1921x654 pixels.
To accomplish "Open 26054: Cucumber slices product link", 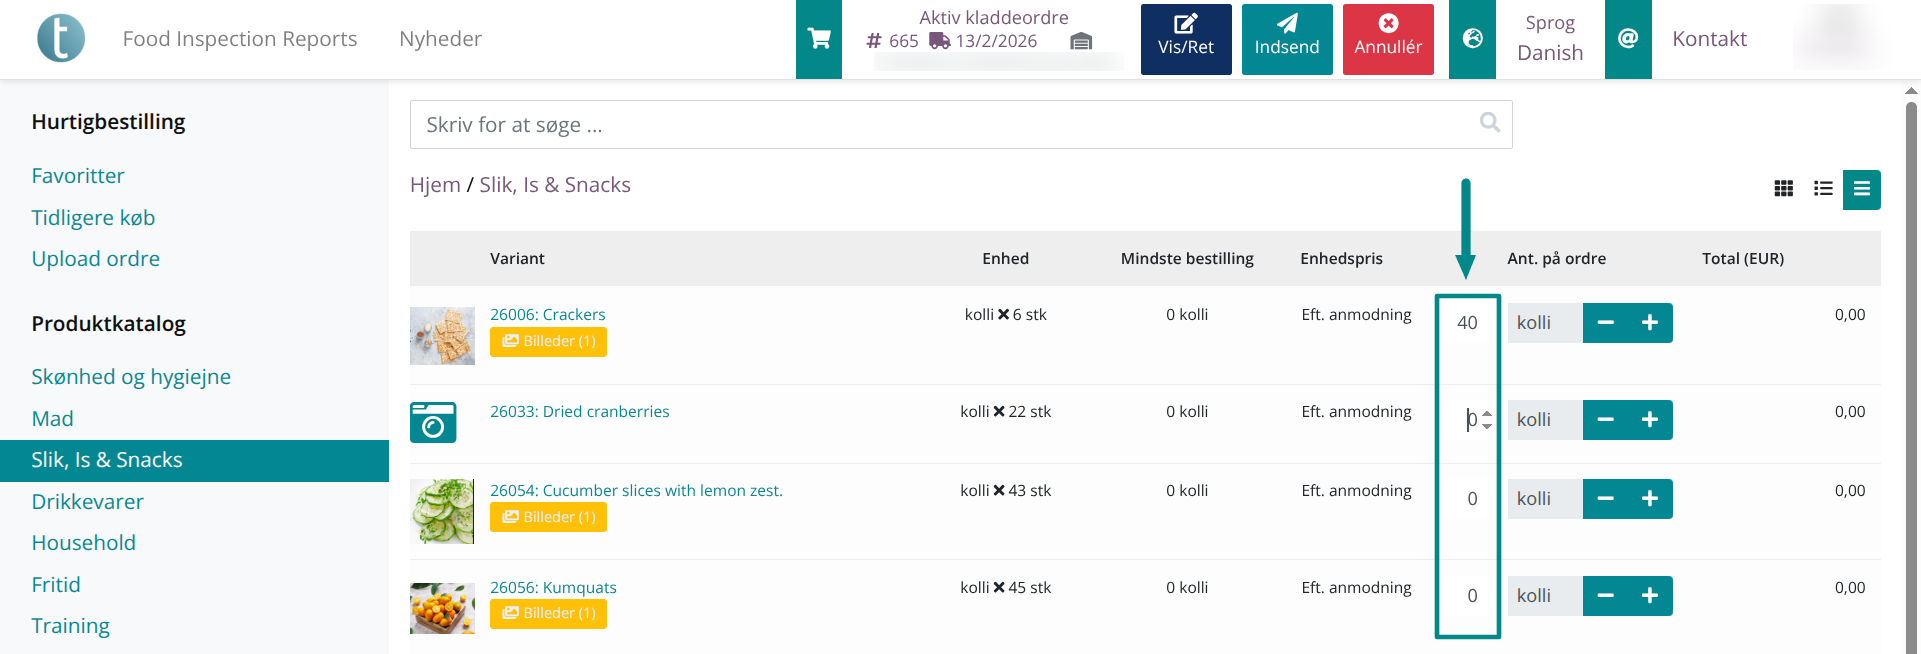I will pyautogui.click(x=636, y=491).
